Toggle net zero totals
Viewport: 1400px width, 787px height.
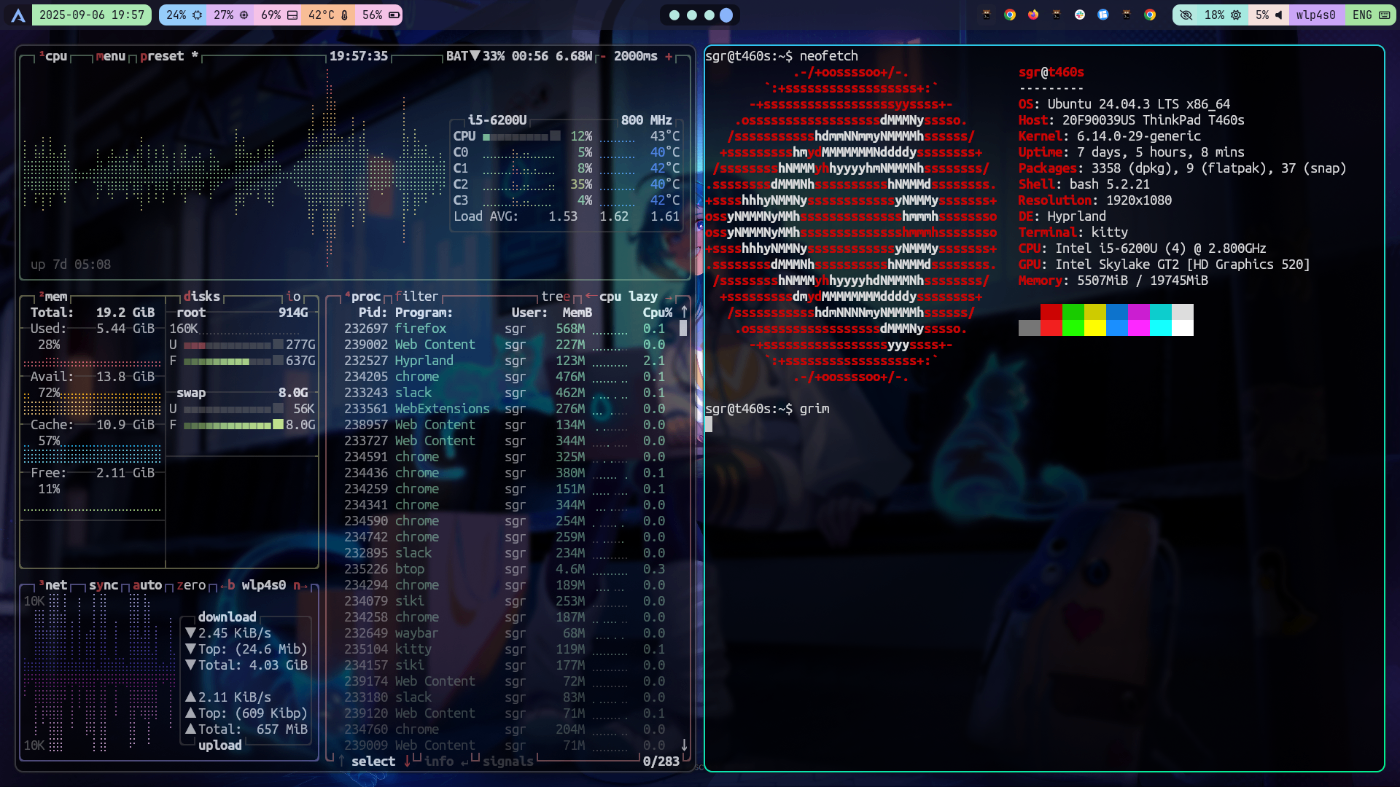(x=190, y=585)
